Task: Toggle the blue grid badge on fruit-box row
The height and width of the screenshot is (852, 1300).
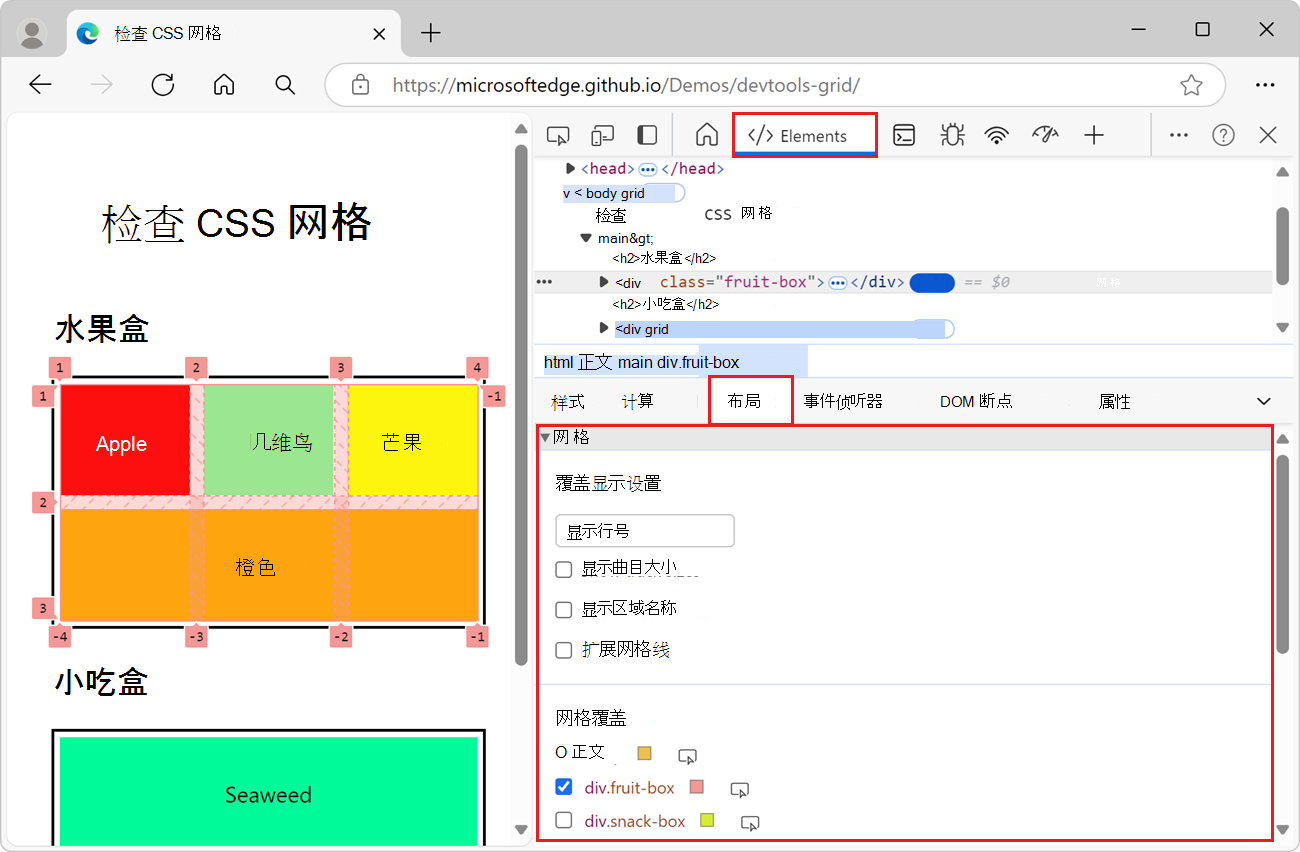Action: 932,283
